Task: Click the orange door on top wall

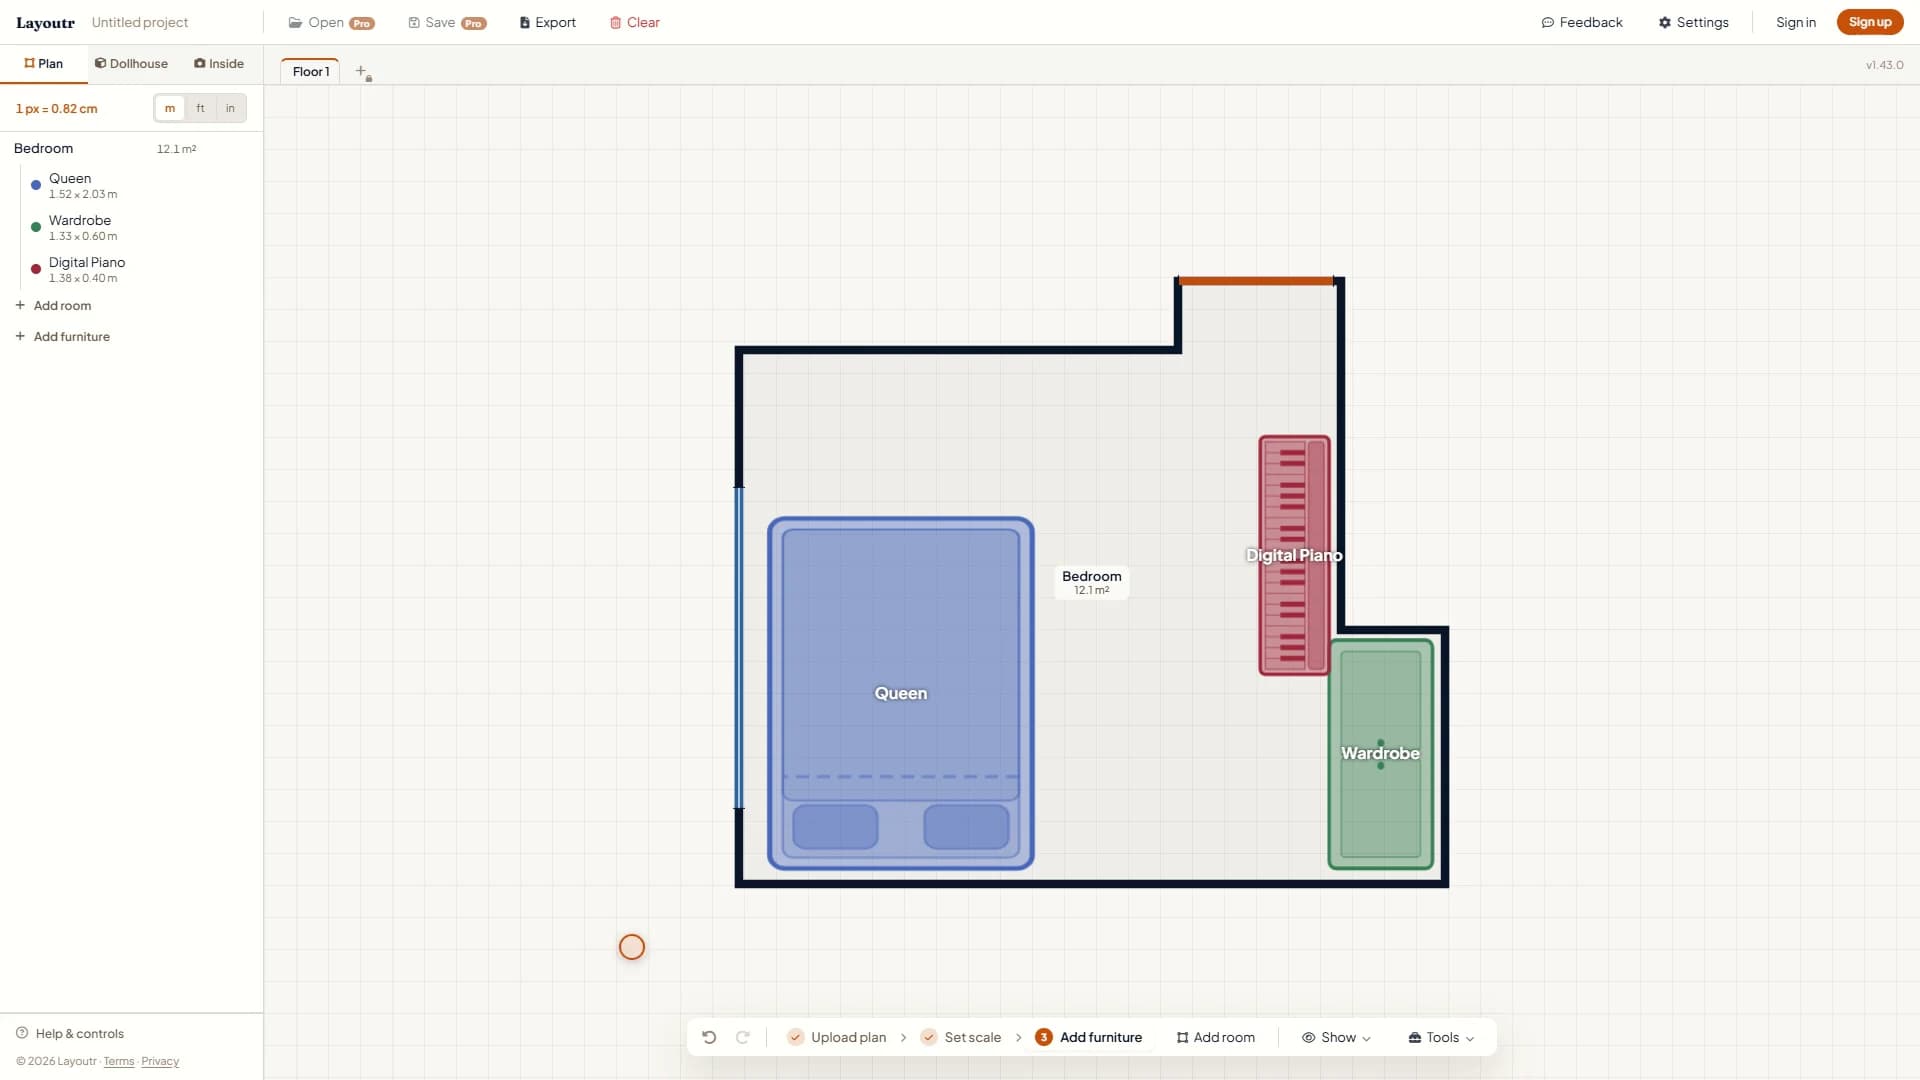Action: (1257, 281)
